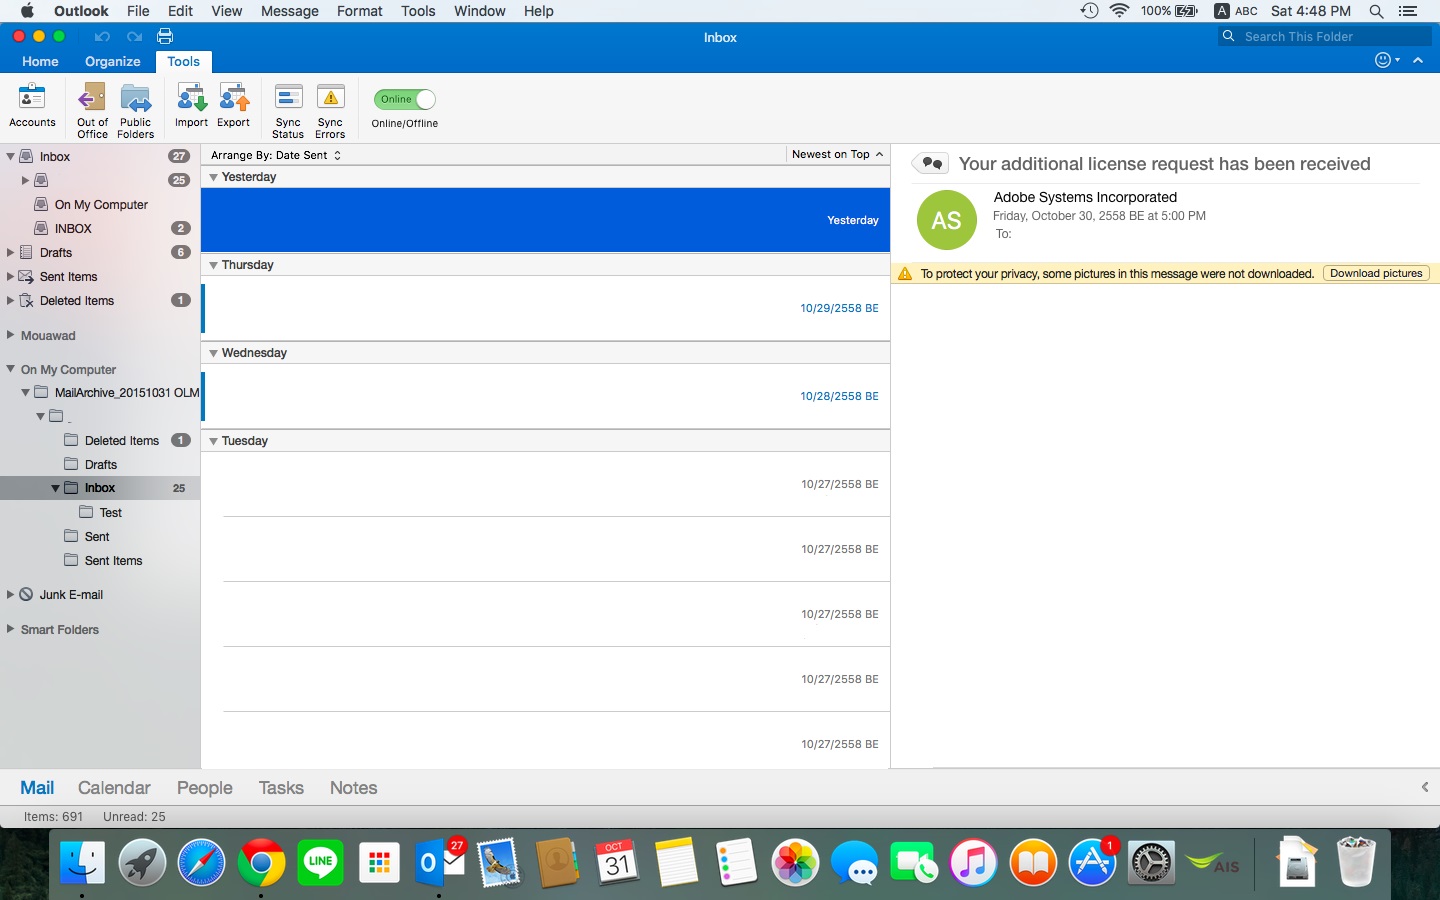The width and height of the screenshot is (1440, 900).
Task: Switch to Notes view
Action: click(x=353, y=788)
